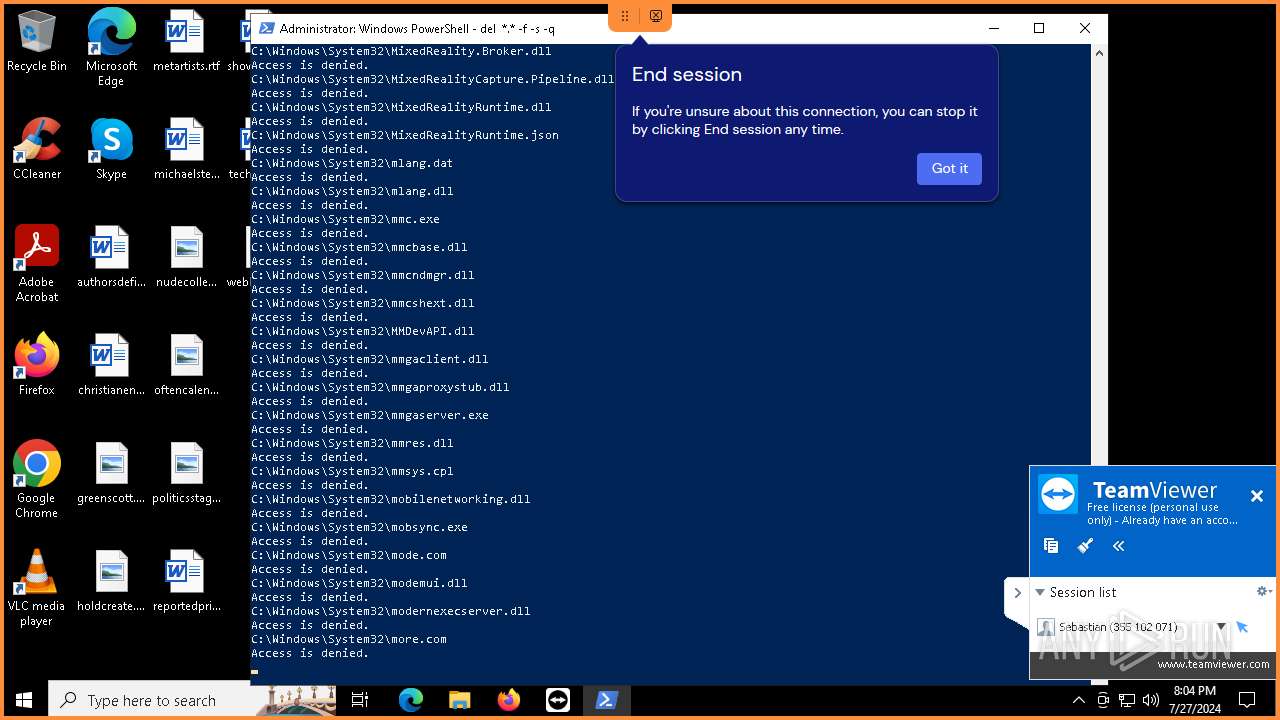Viewport: 1280px width, 720px height.
Task: Open the Windows Start menu
Action: (x=24, y=700)
